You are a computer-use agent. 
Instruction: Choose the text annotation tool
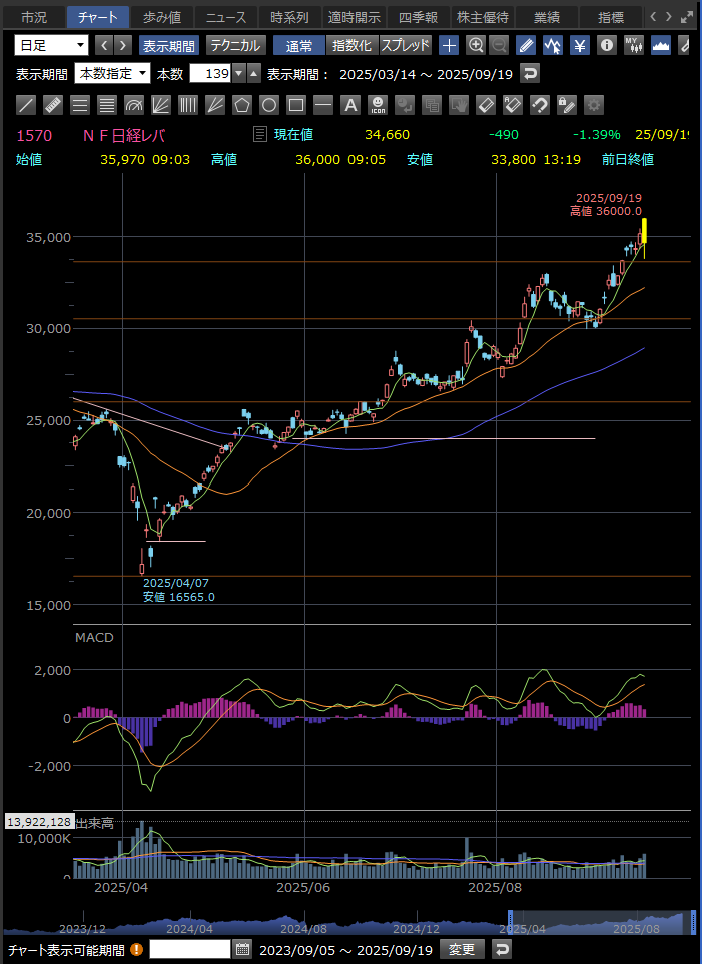click(350, 104)
